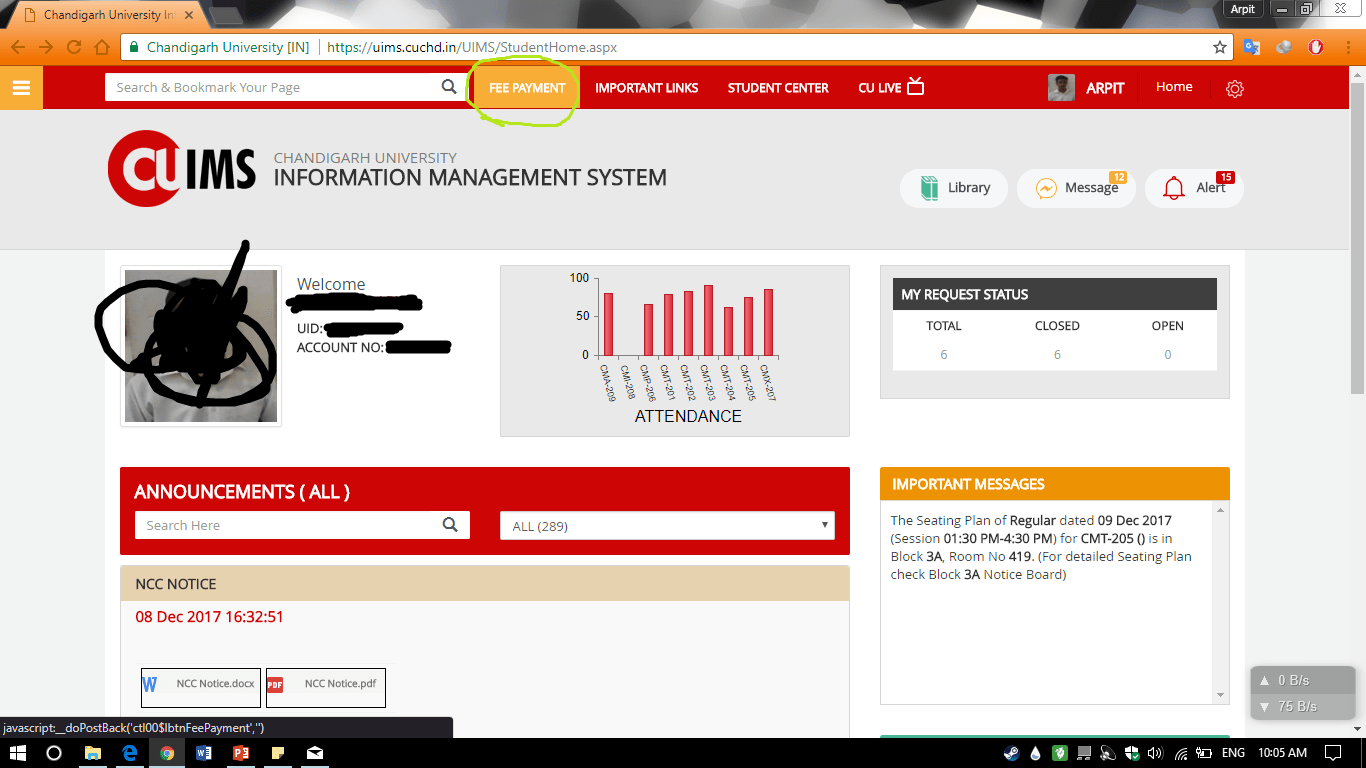
Task: Open the settings gear in the red header
Action: [x=1235, y=88]
